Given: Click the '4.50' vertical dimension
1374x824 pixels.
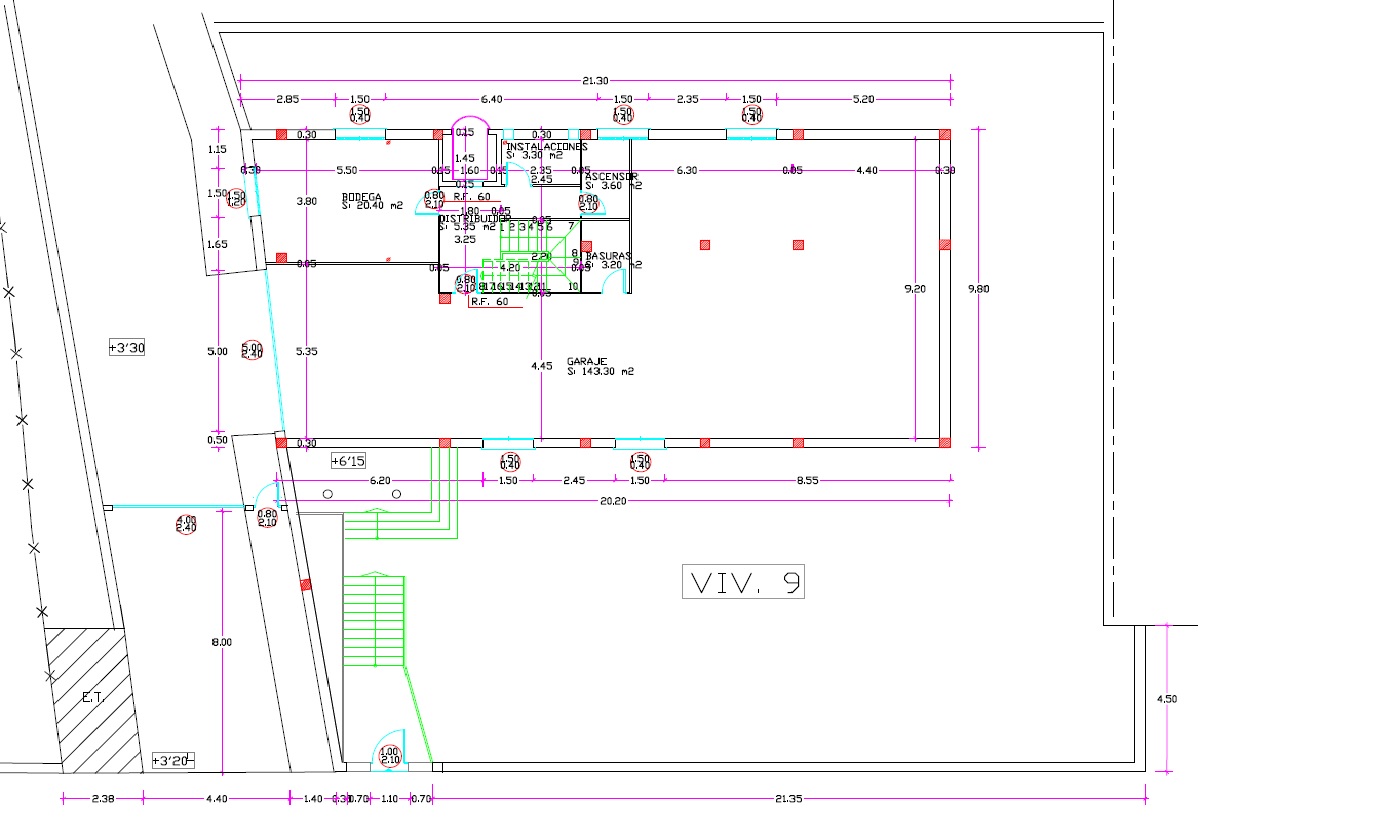Looking at the screenshot, I should coord(1167,699).
